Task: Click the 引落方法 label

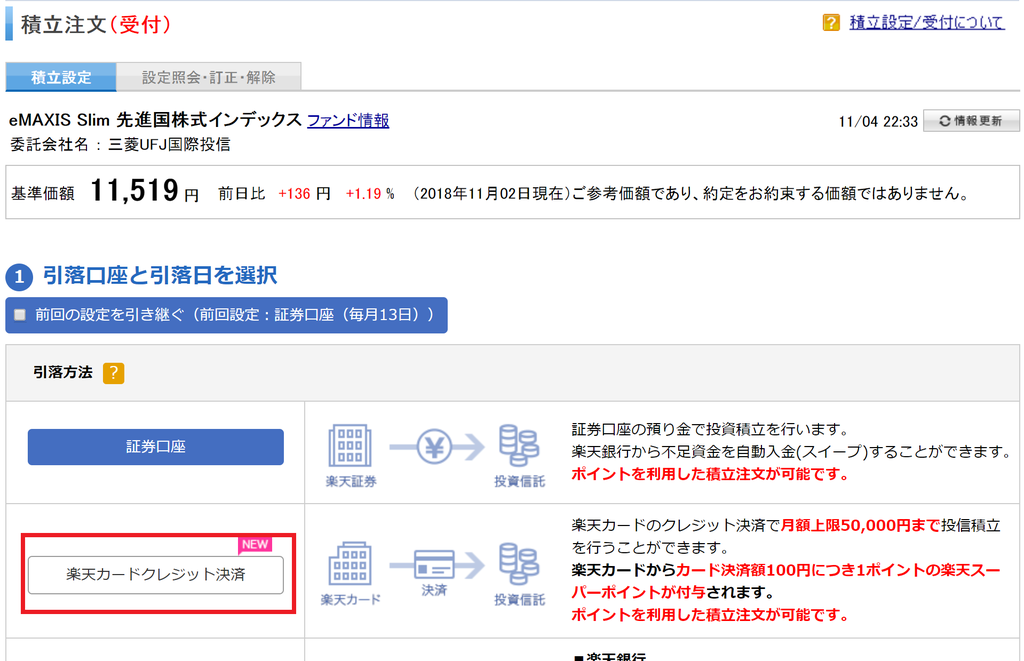Action: pyautogui.click(x=63, y=372)
